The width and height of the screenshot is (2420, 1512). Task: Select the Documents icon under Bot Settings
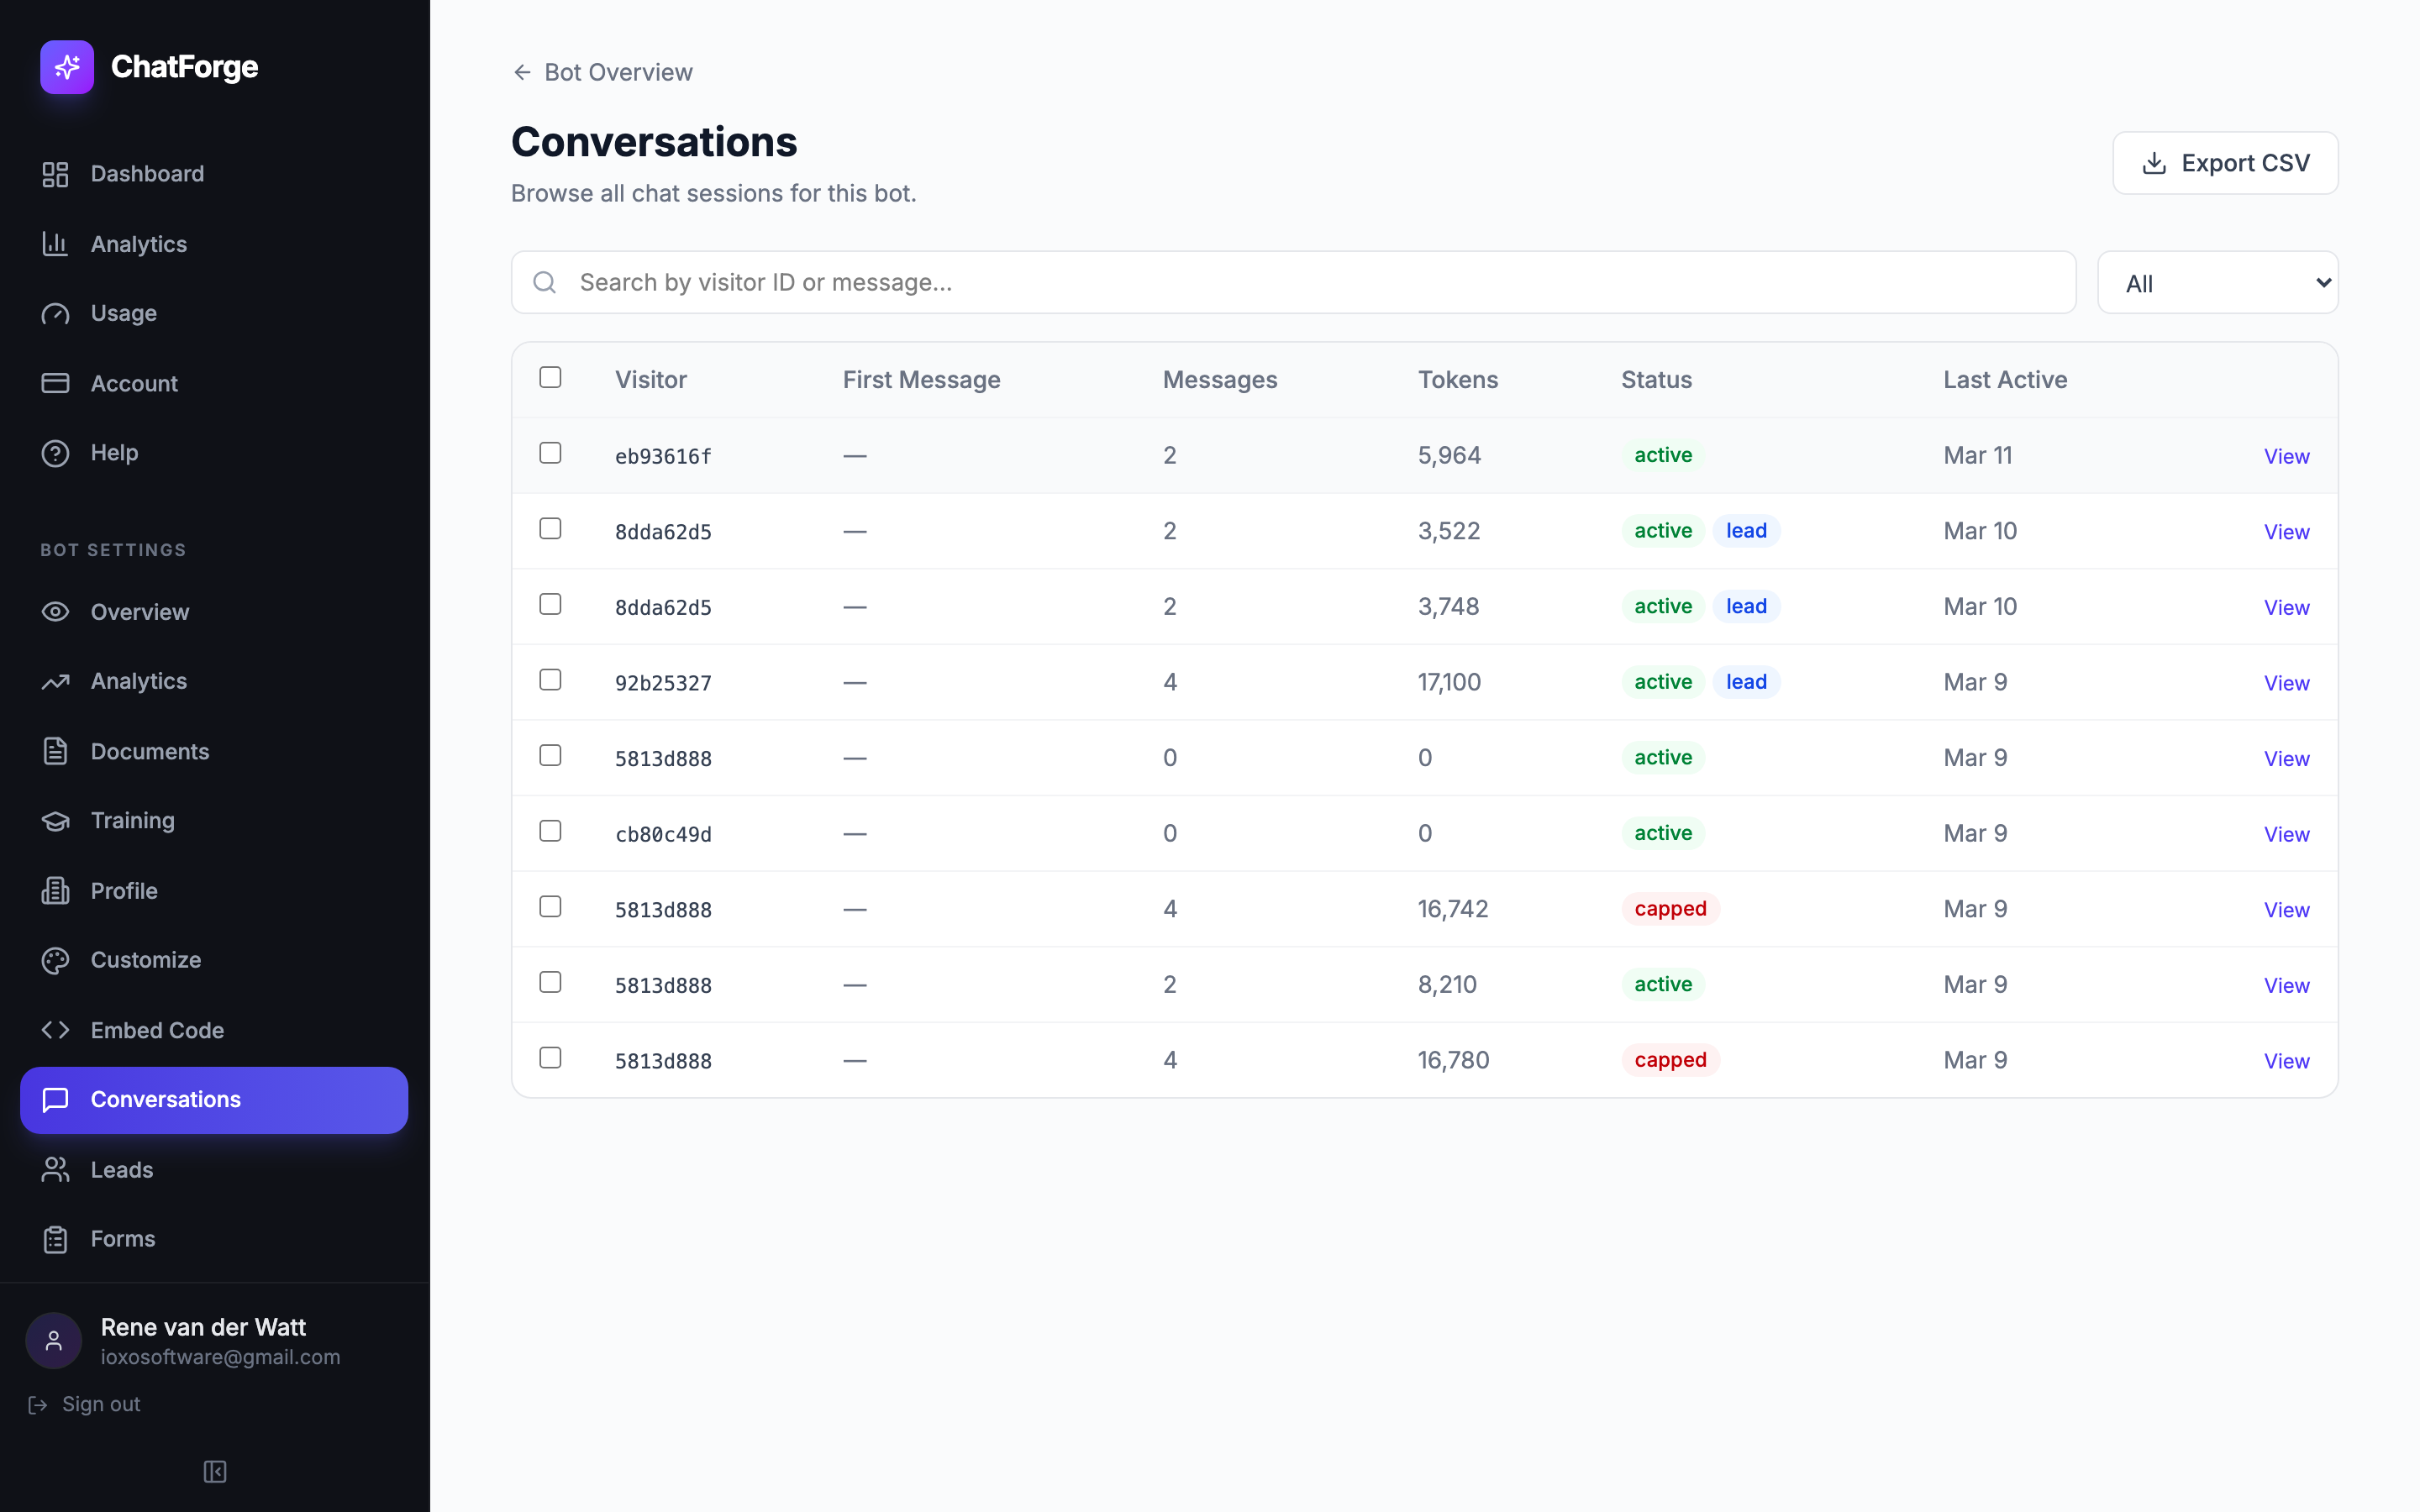pos(55,751)
